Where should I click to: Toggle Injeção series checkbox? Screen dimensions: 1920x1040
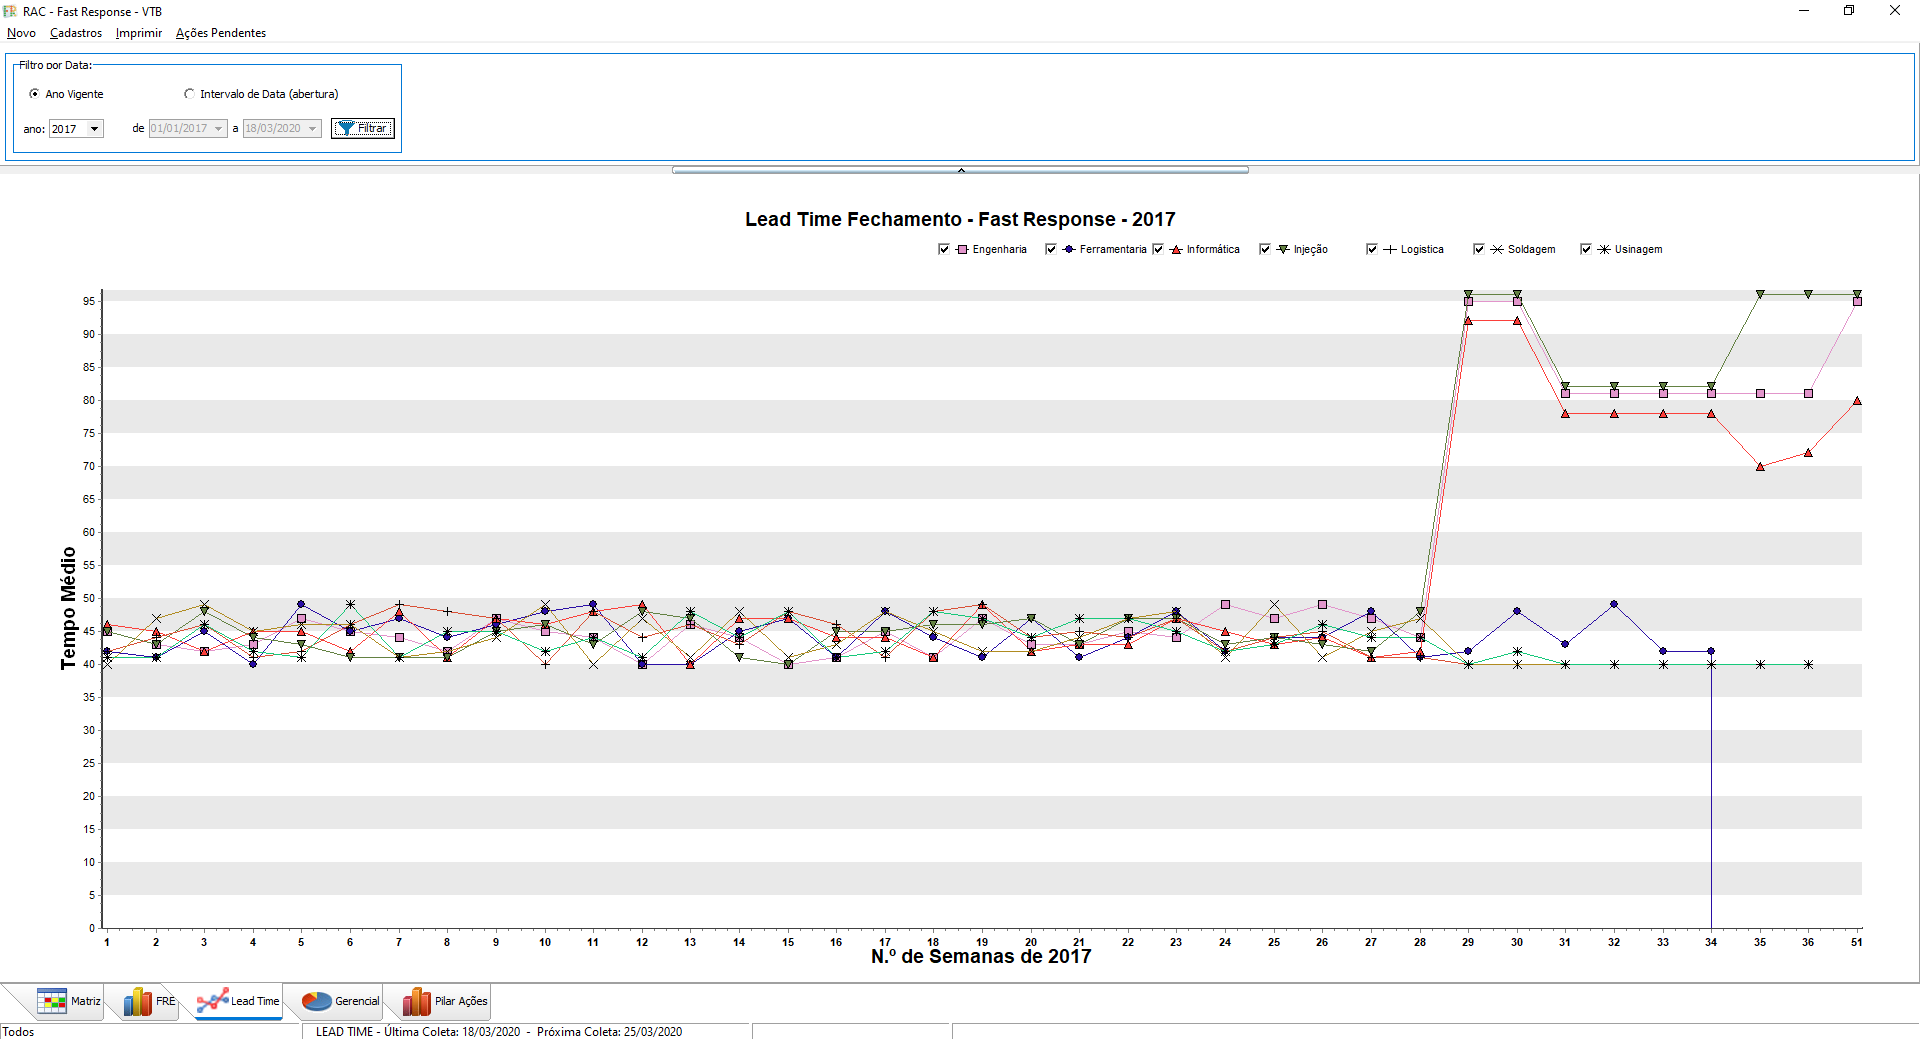pyautogui.click(x=1265, y=249)
